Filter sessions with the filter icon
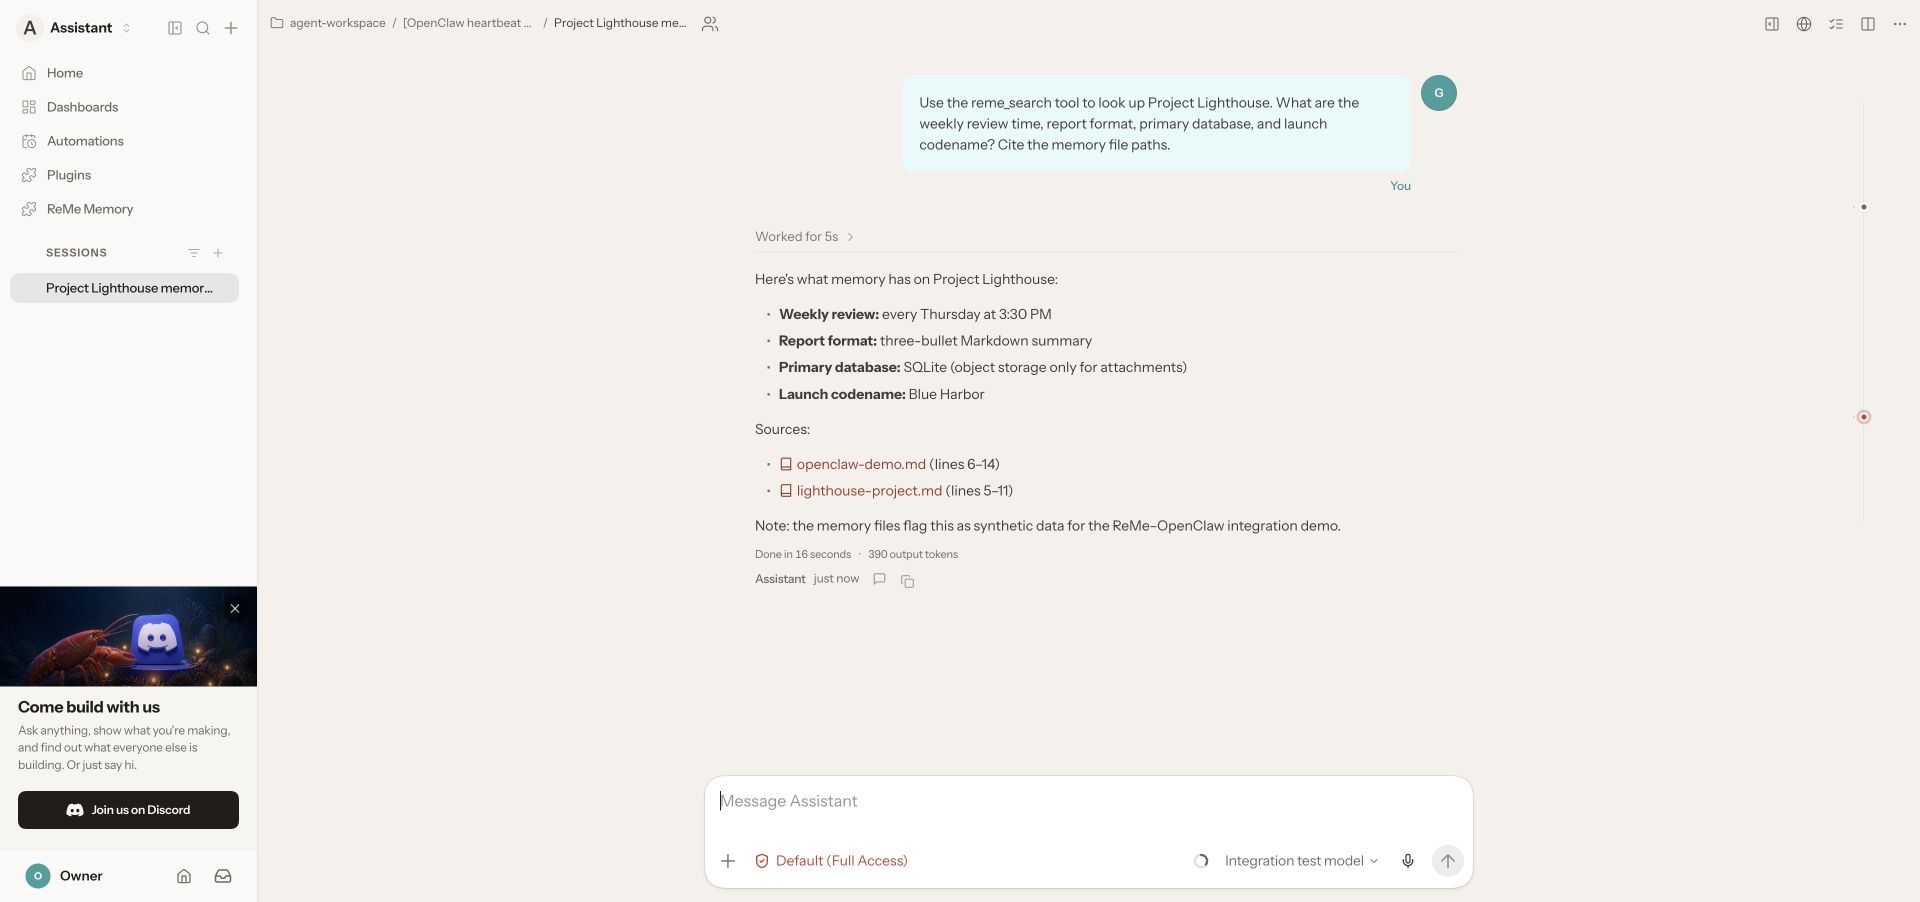This screenshot has height=902, width=1920. click(194, 253)
